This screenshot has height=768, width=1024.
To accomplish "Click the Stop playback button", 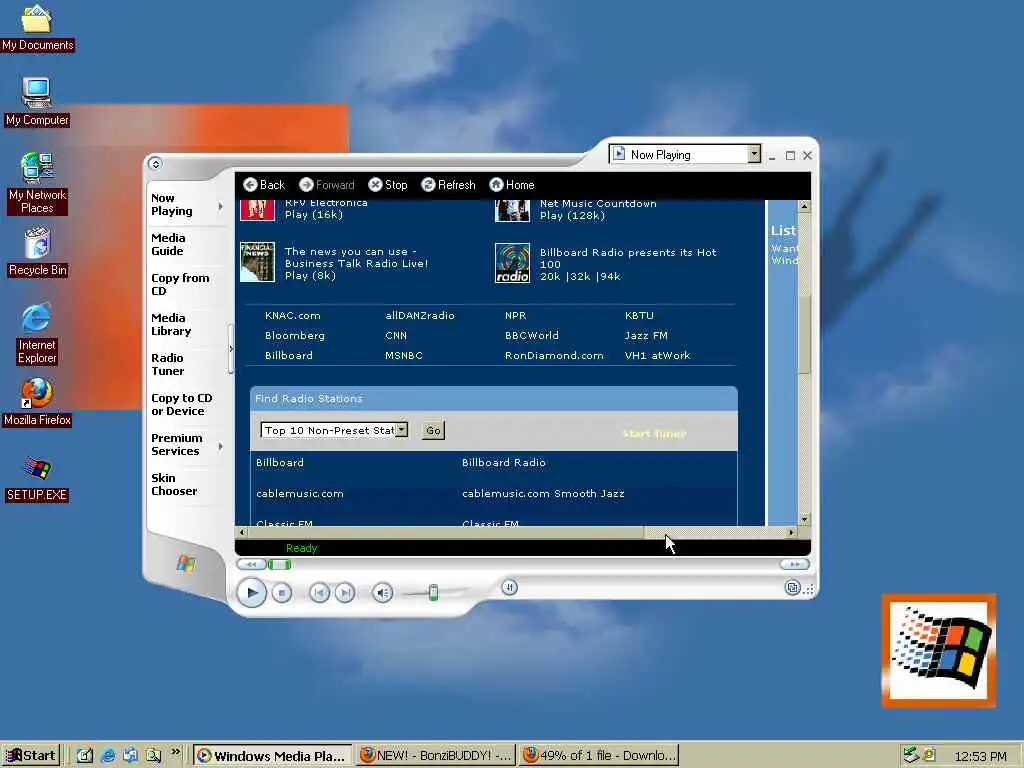I will point(282,593).
